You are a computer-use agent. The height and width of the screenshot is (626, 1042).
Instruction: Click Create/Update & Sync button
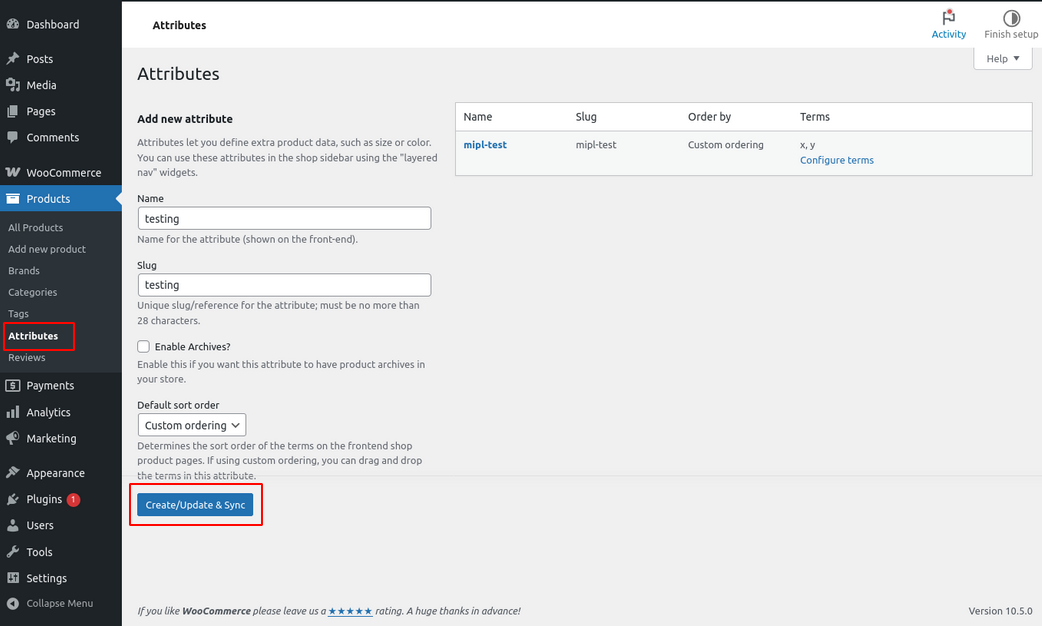[x=195, y=505]
